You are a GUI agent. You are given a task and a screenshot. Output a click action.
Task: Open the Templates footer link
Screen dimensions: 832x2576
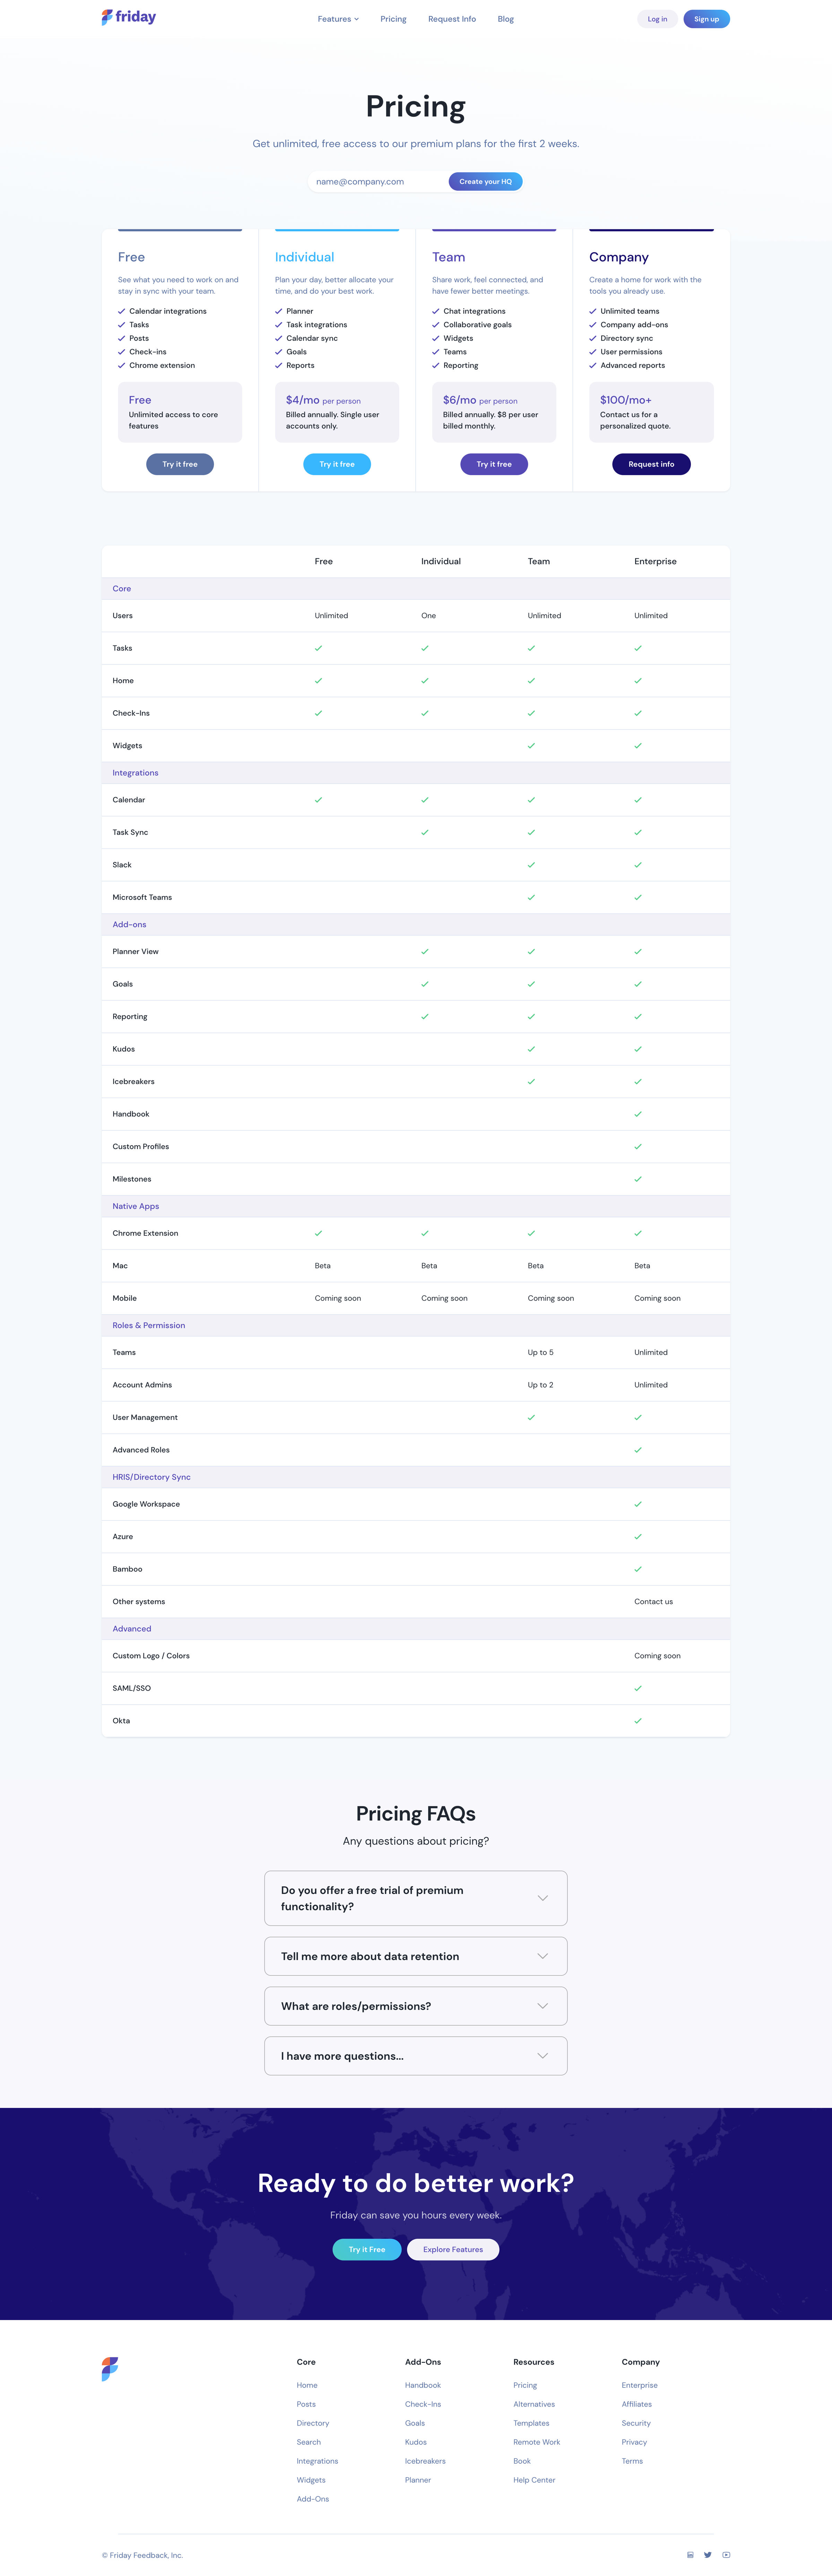click(x=531, y=2423)
